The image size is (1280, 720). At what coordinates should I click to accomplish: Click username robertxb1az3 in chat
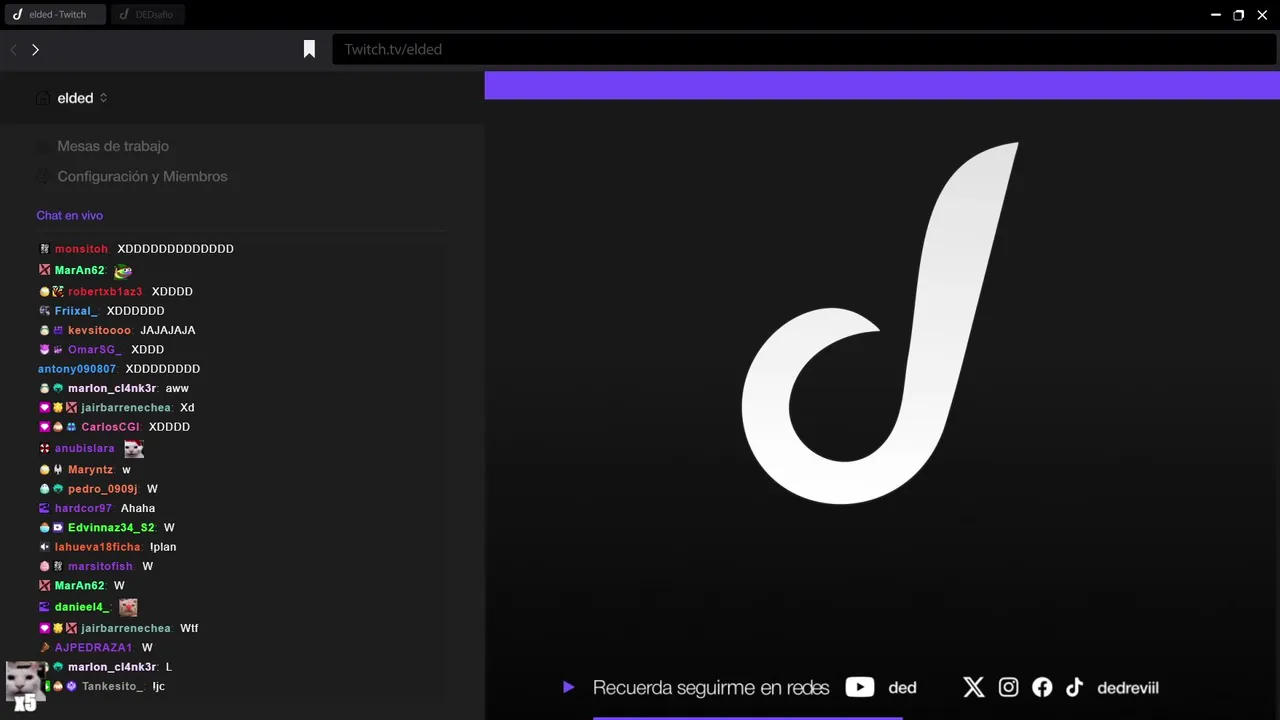[x=105, y=292]
